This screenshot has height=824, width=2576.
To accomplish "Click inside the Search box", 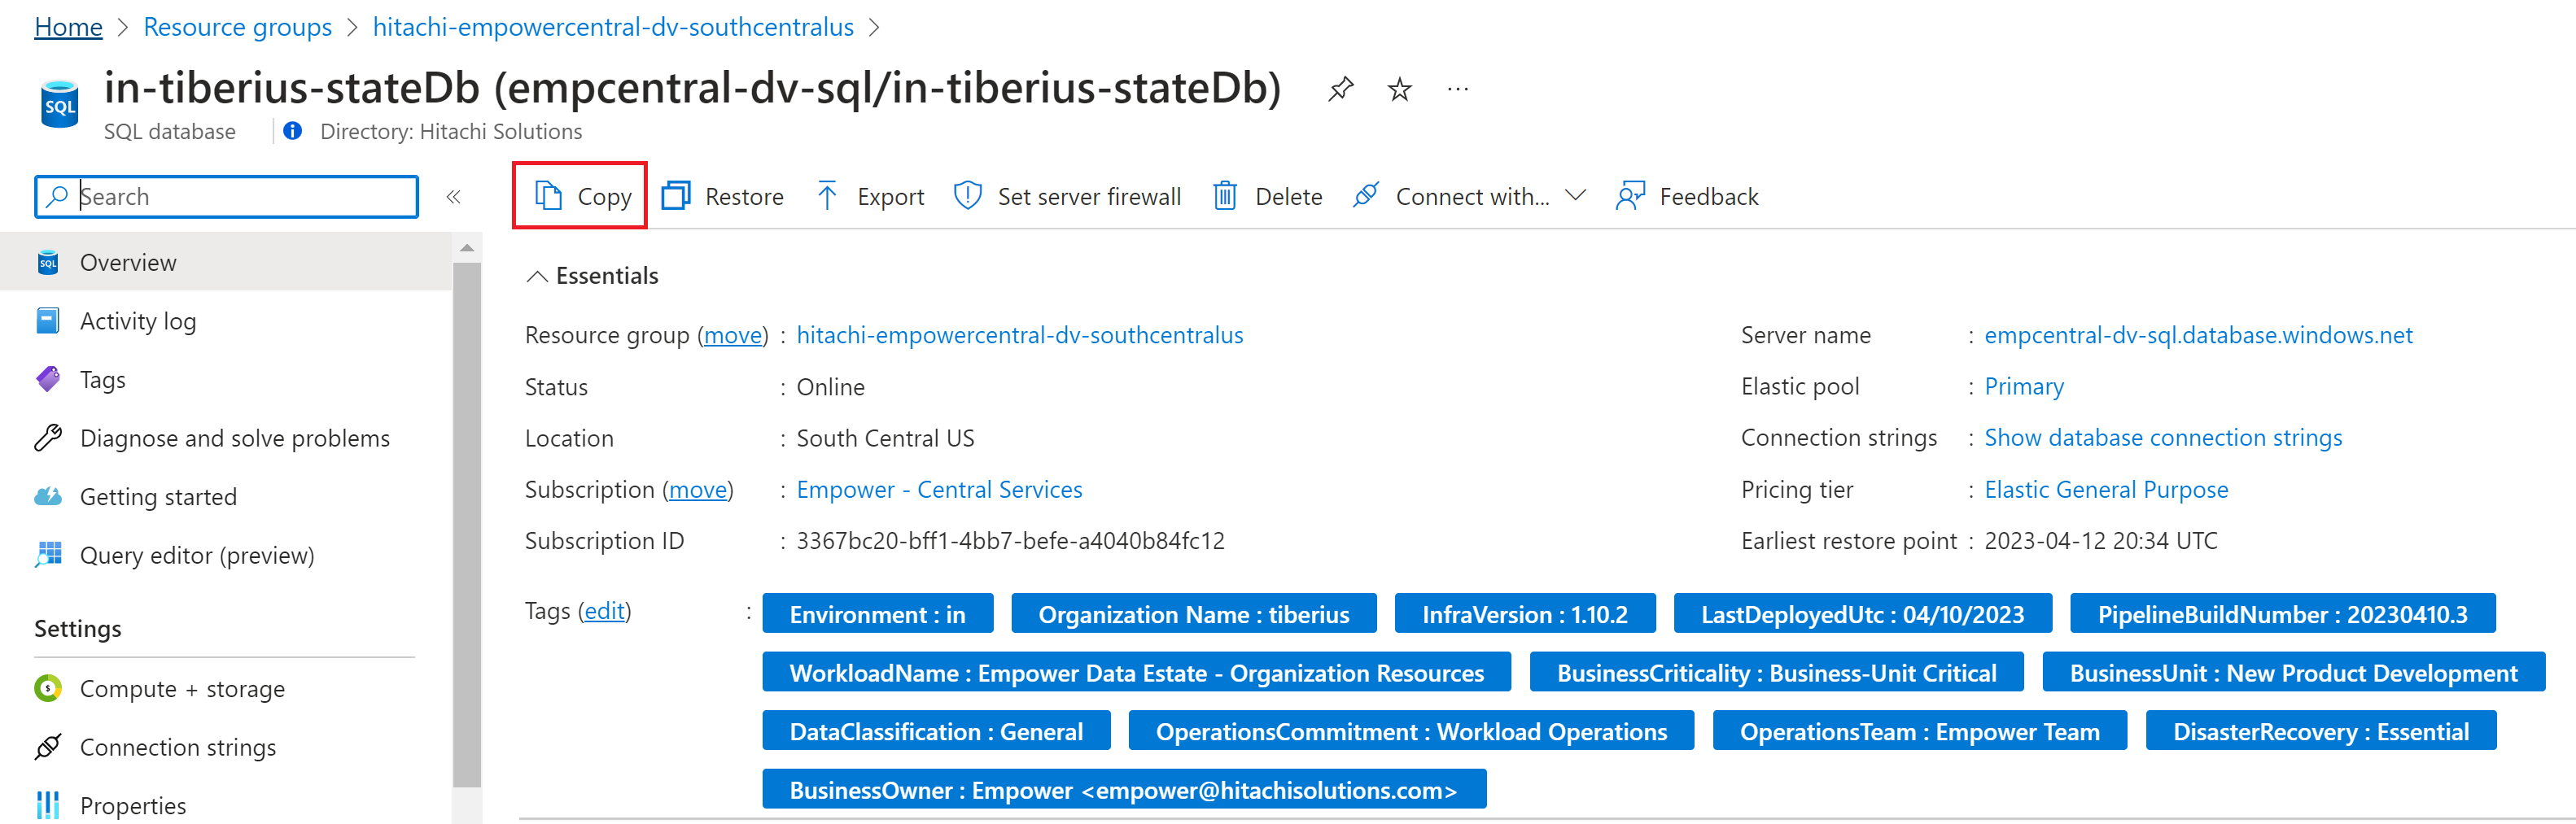I will [x=226, y=196].
